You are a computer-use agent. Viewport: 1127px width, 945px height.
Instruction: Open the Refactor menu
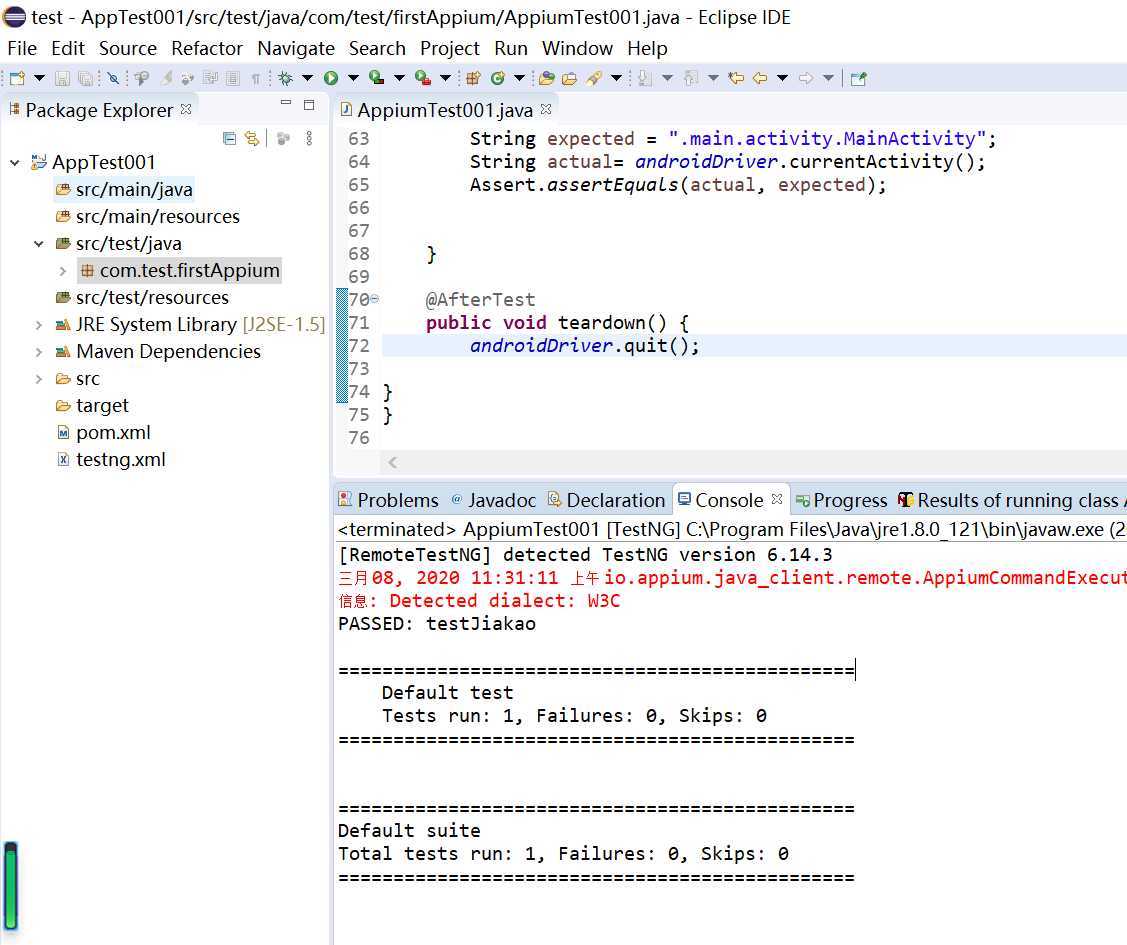[207, 48]
